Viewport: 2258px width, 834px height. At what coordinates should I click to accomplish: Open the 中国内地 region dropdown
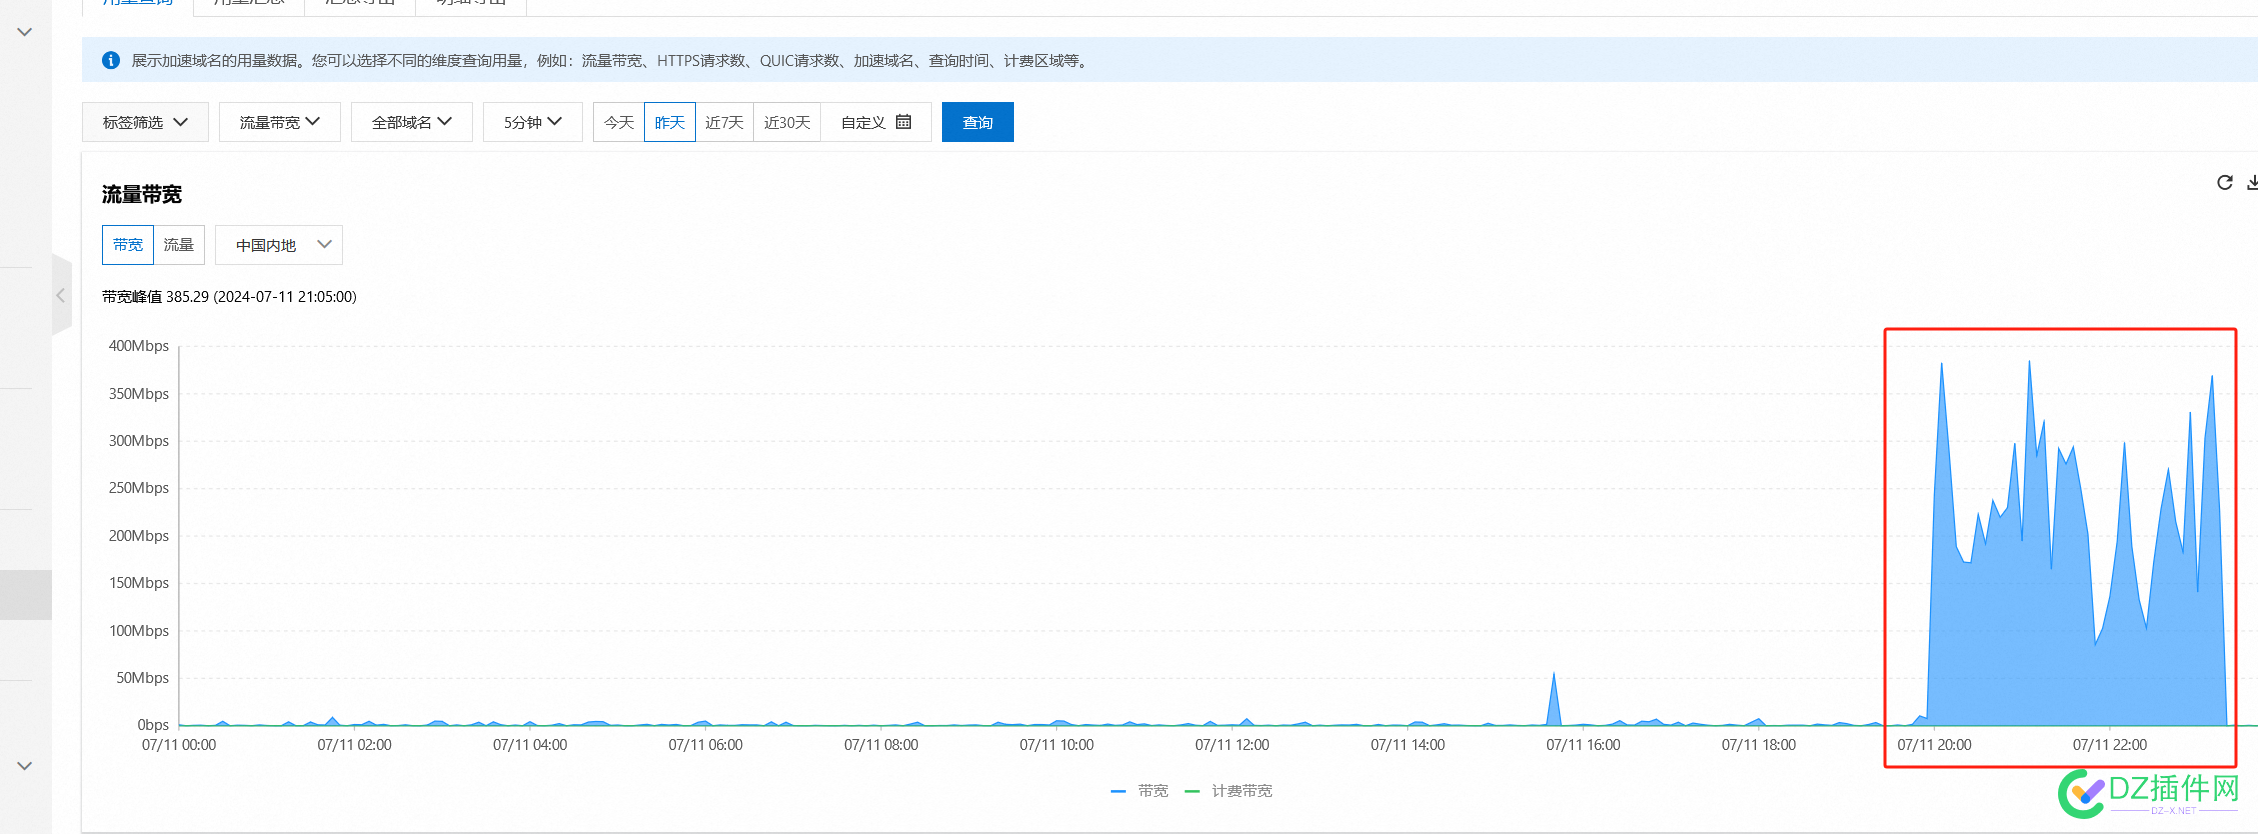279,245
